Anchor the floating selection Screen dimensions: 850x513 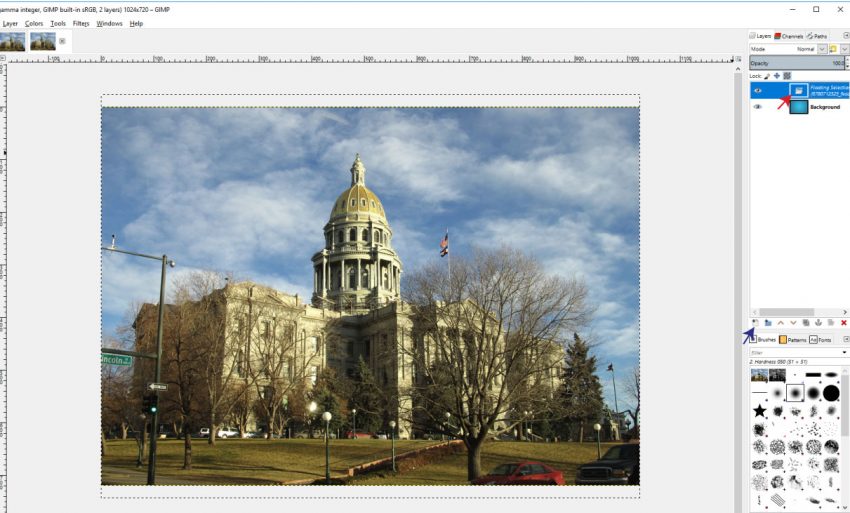pyautogui.click(x=819, y=323)
